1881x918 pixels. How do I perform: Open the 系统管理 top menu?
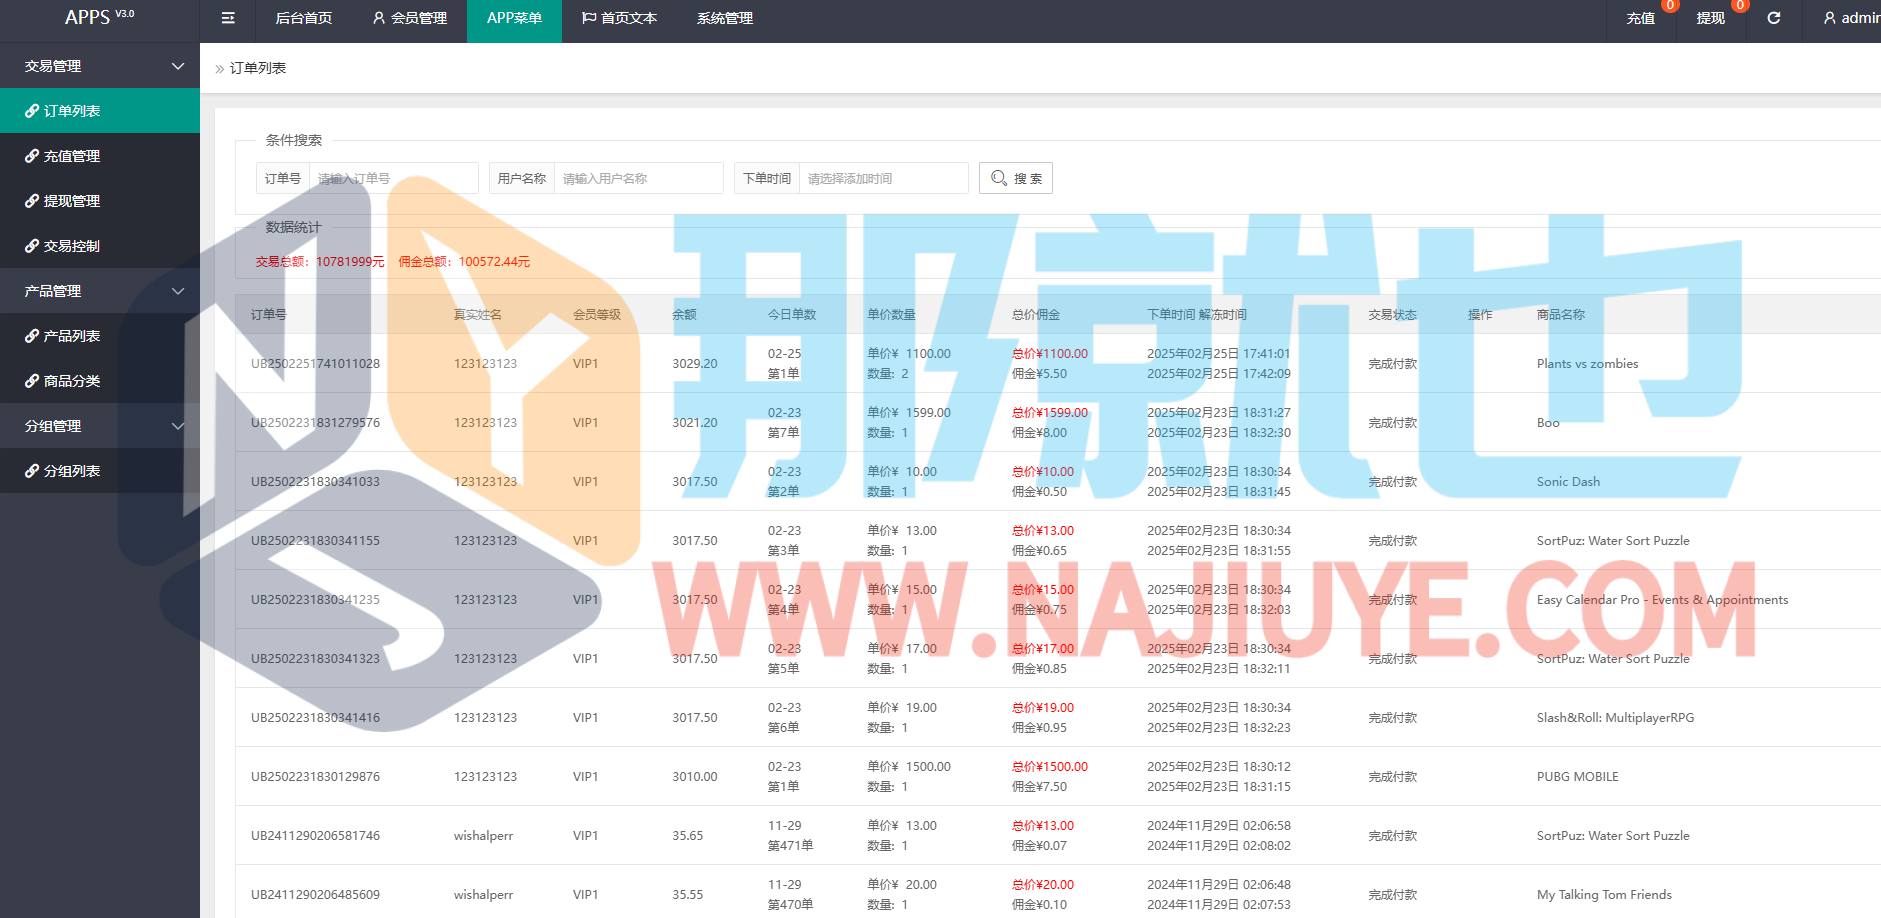click(725, 18)
